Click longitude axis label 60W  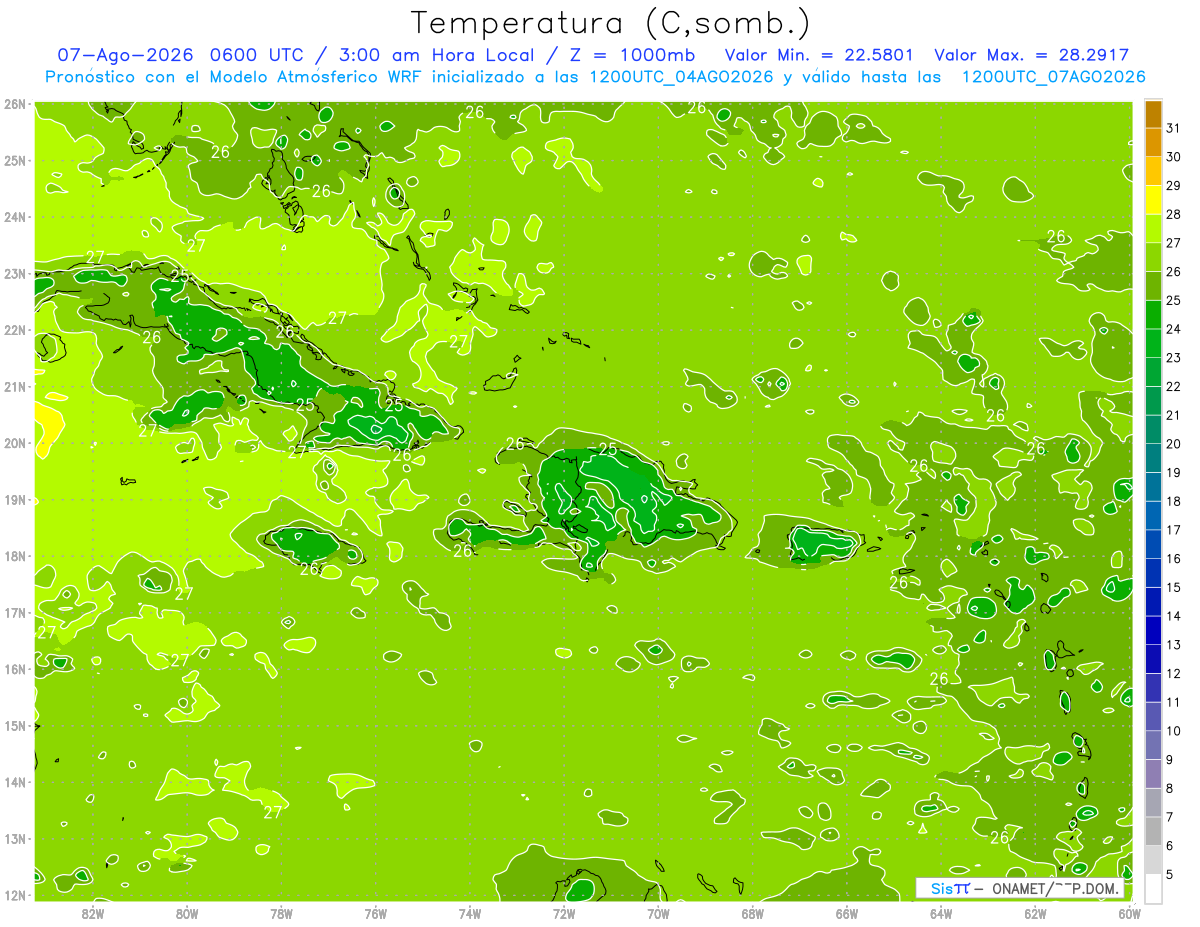click(x=1129, y=914)
